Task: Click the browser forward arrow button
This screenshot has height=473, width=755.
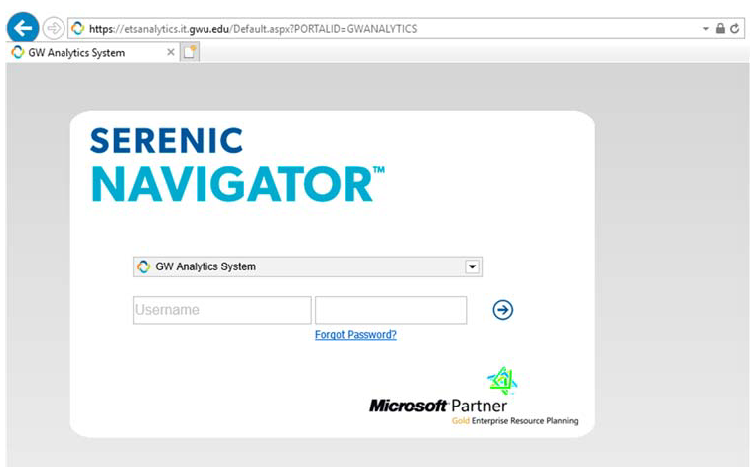Action: click(x=53, y=28)
